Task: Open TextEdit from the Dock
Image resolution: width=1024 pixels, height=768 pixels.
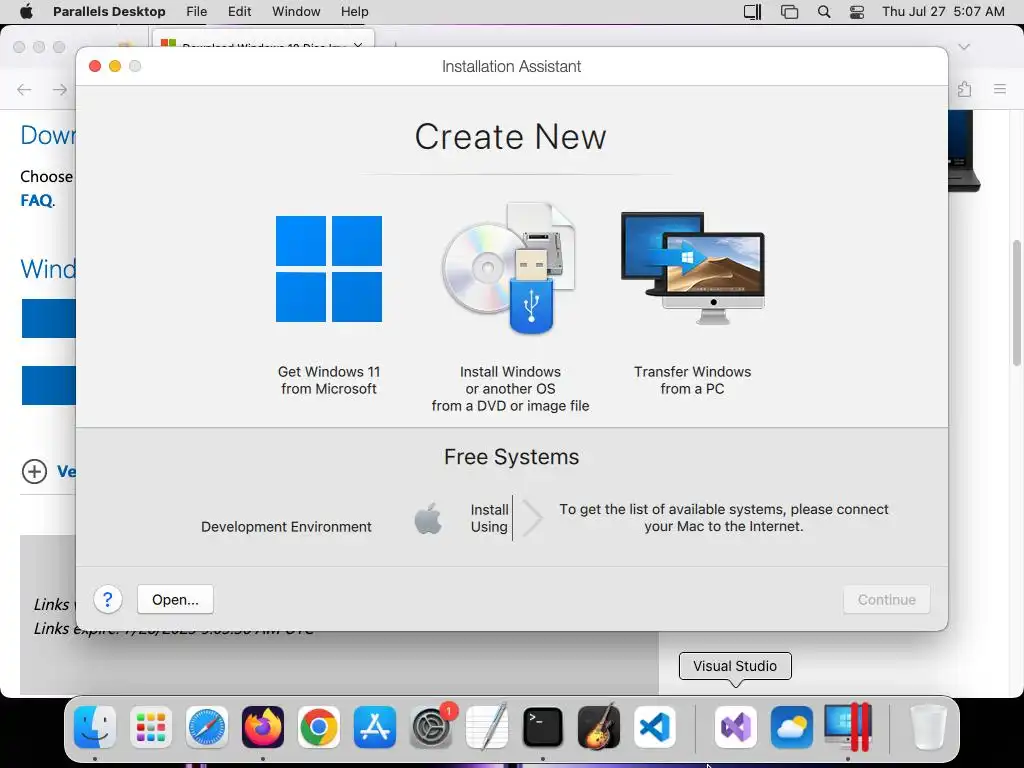Action: pyautogui.click(x=487, y=727)
